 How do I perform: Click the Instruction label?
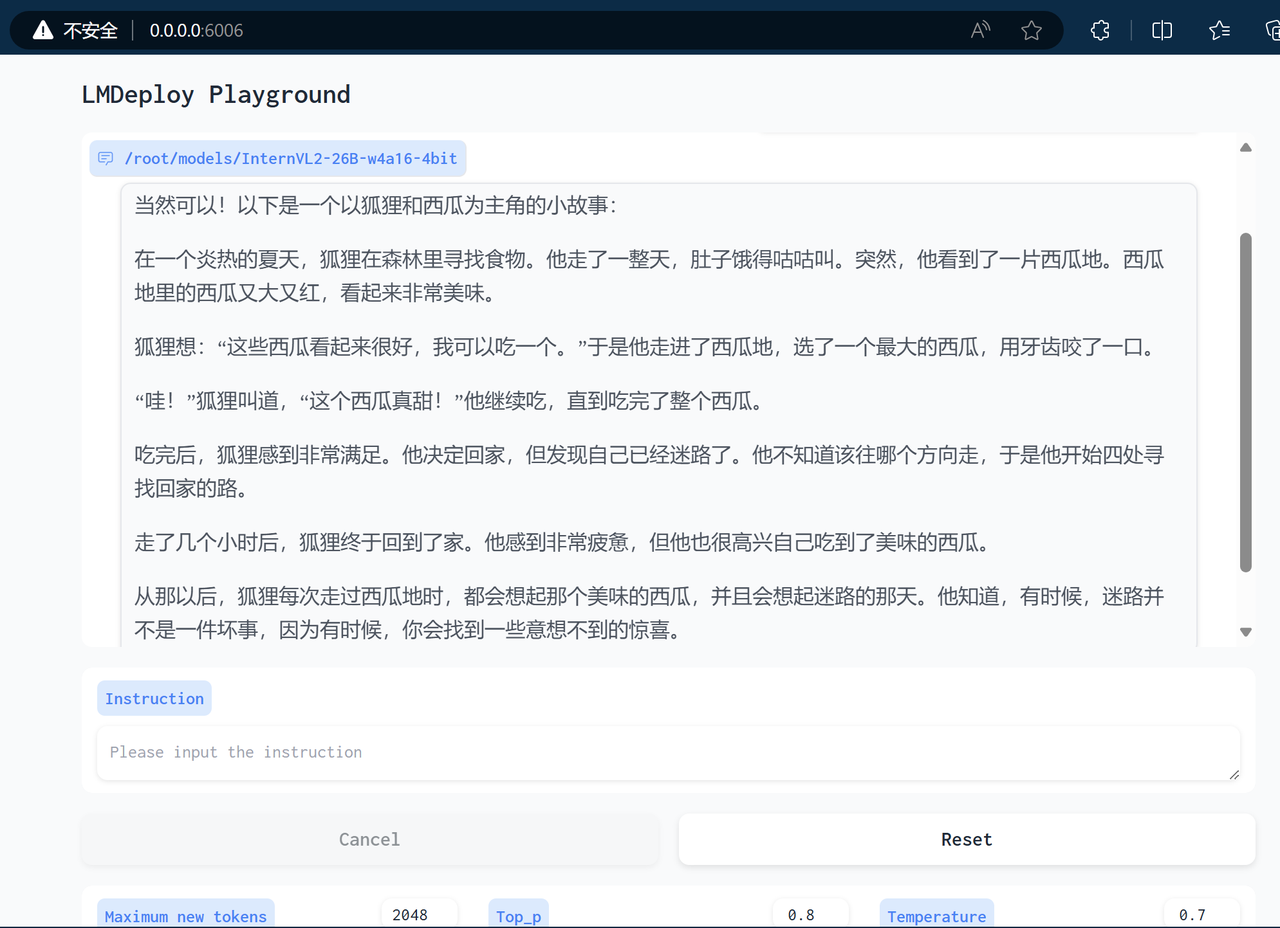[x=154, y=699]
